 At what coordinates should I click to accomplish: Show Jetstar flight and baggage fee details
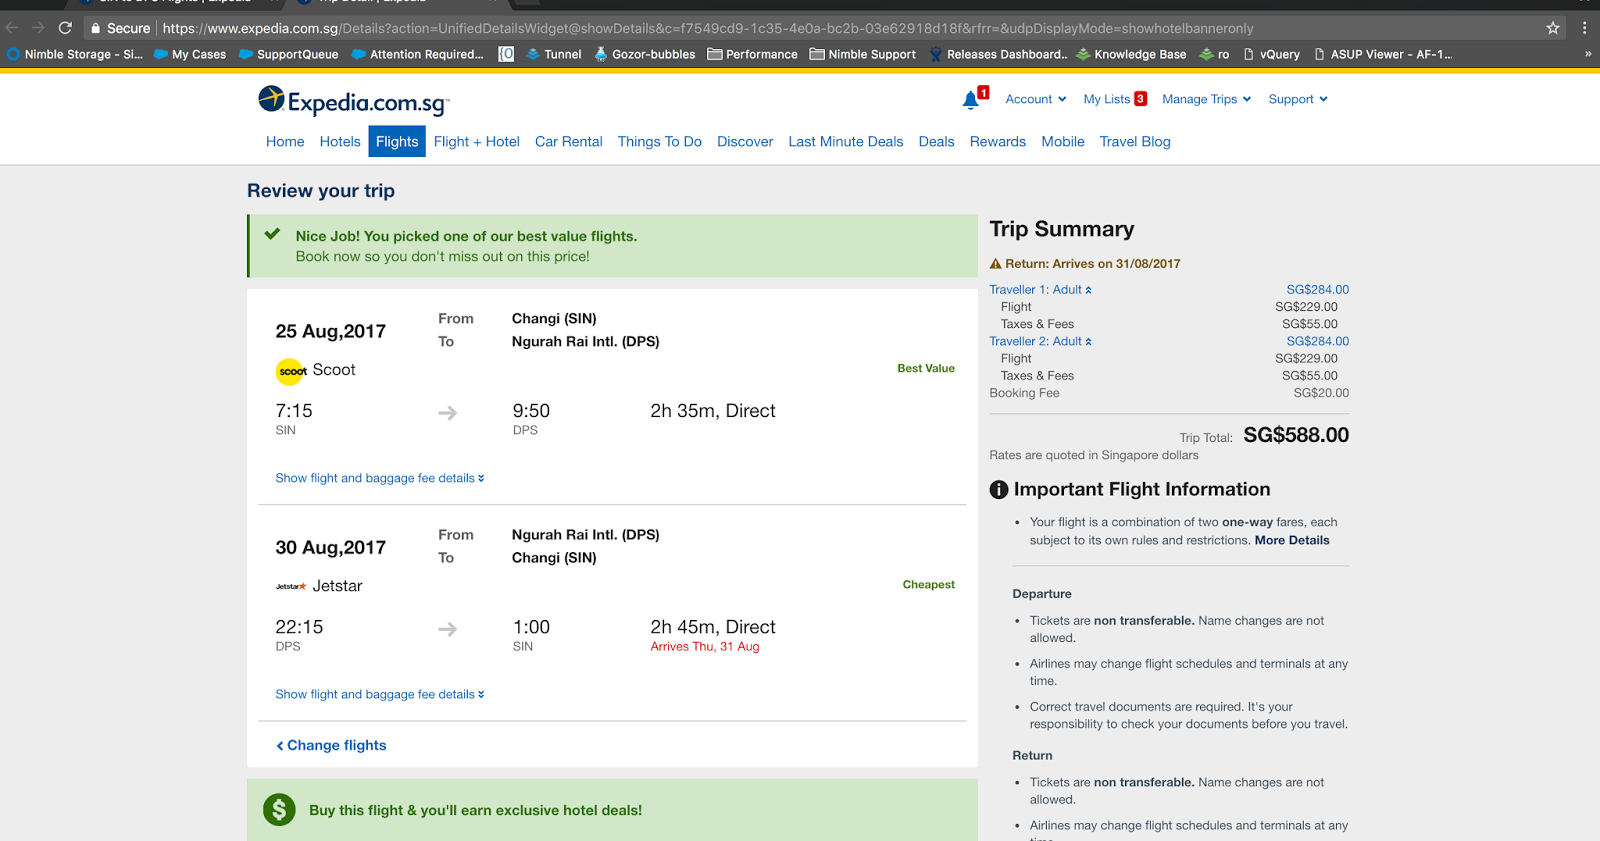click(380, 694)
